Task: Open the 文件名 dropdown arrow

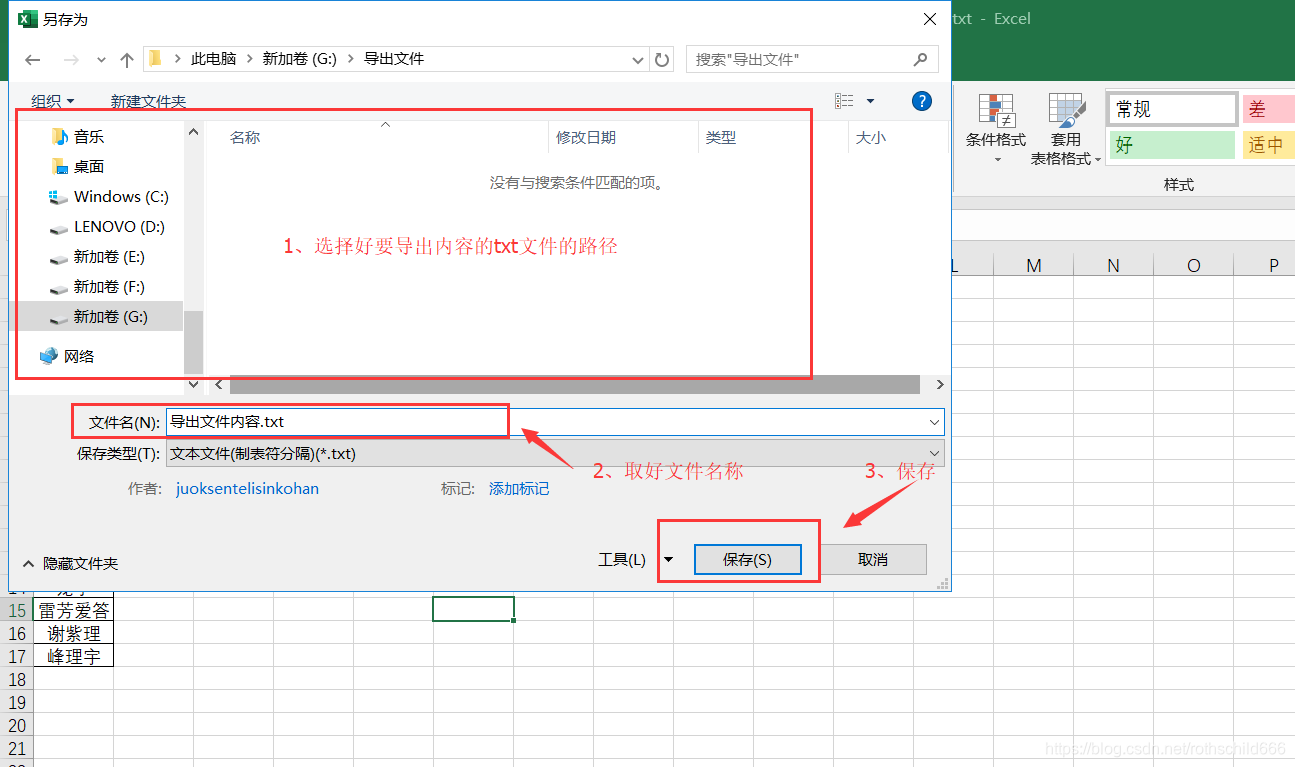Action: pyautogui.click(x=935, y=423)
